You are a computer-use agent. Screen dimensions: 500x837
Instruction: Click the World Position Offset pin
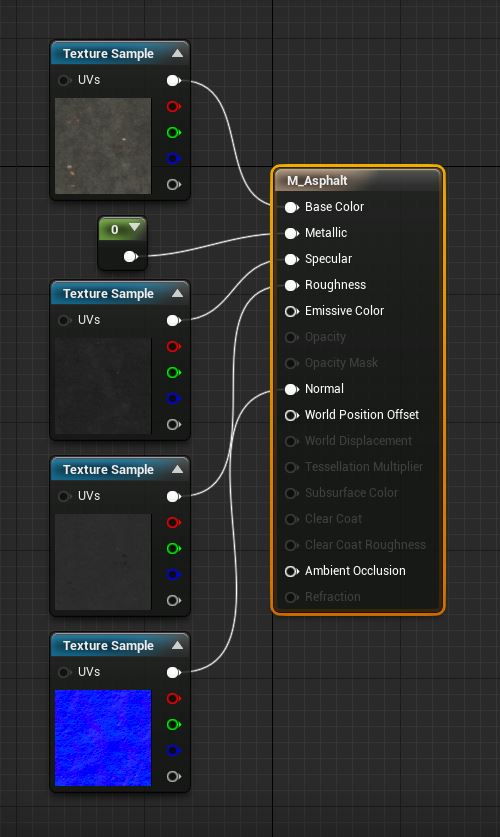(x=291, y=415)
